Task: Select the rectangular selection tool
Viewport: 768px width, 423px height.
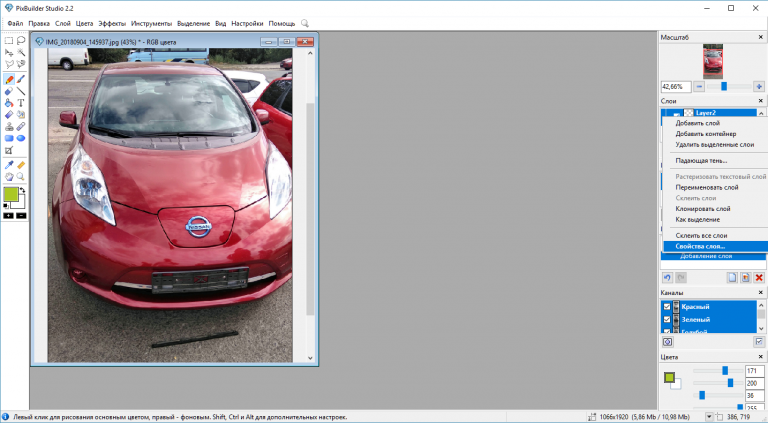Action: (x=9, y=41)
